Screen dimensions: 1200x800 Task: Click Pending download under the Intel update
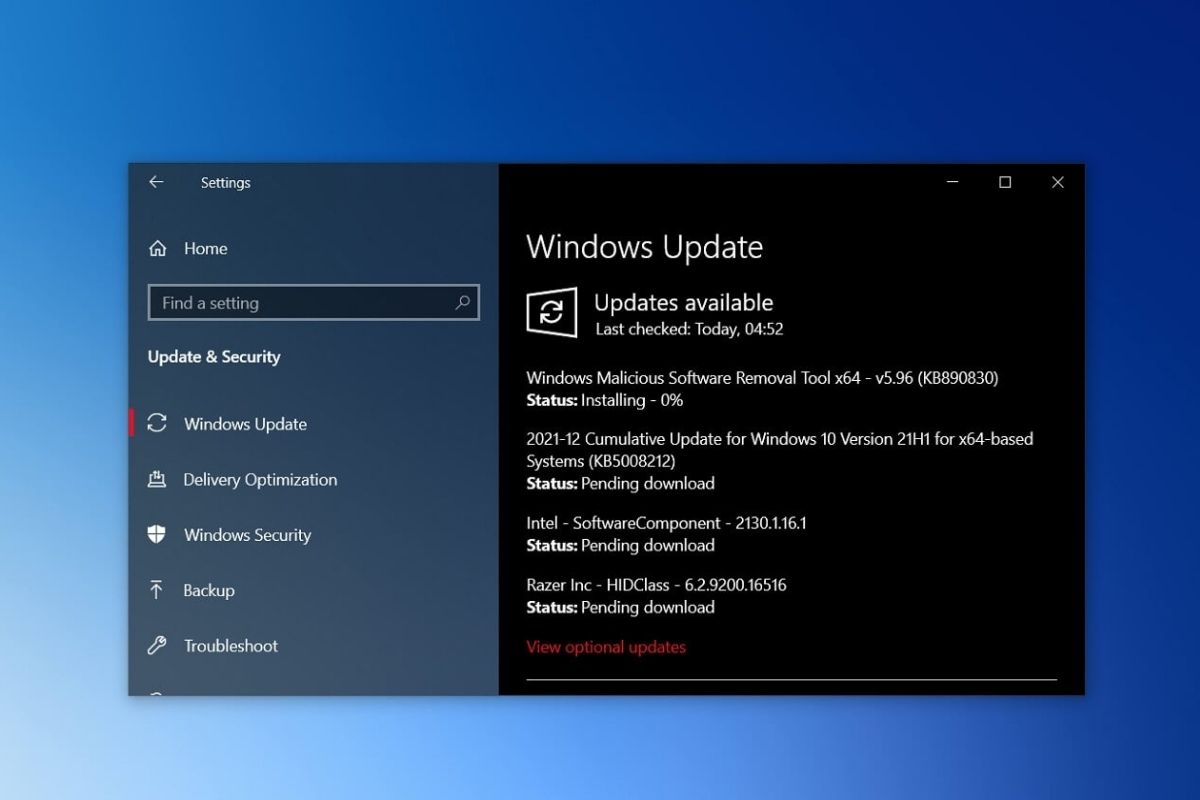click(648, 545)
